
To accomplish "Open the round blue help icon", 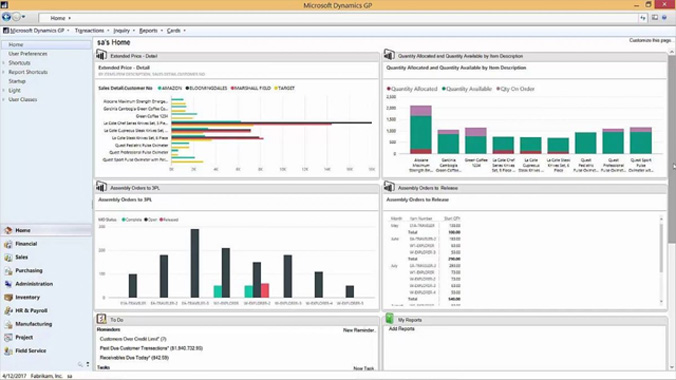I will 664,18.
